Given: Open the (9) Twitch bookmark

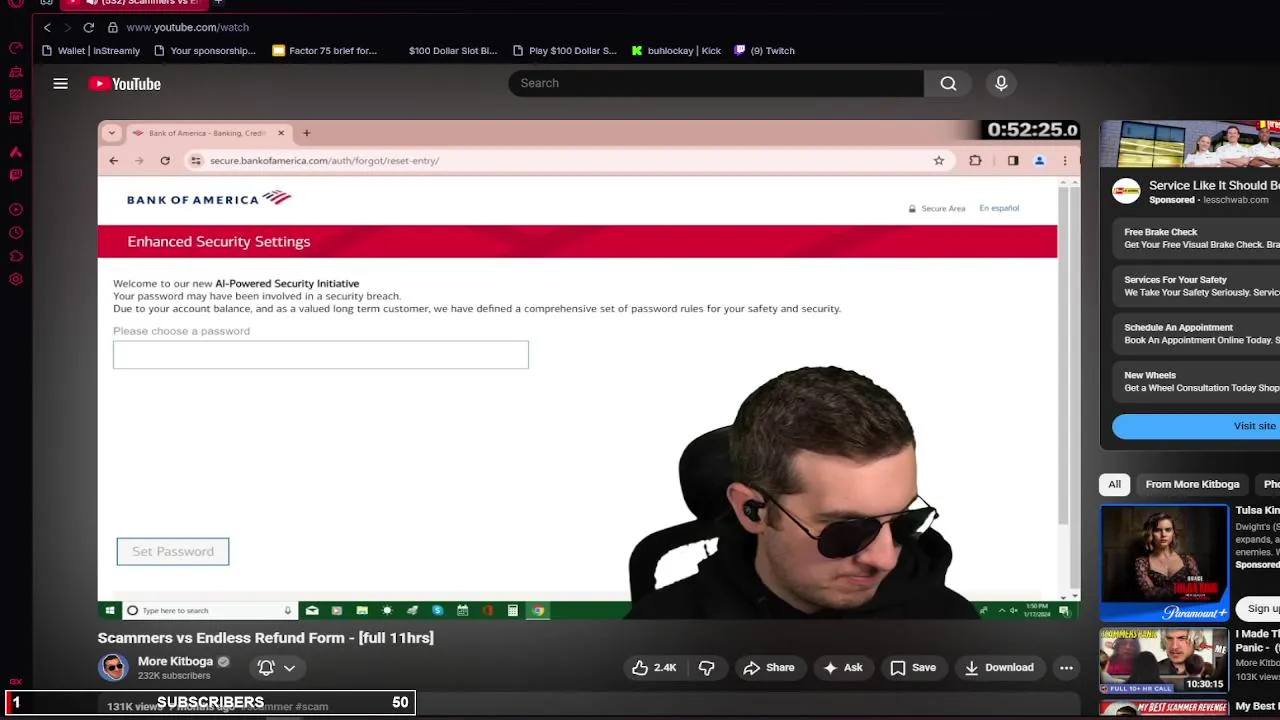Looking at the screenshot, I should (x=764, y=50).
